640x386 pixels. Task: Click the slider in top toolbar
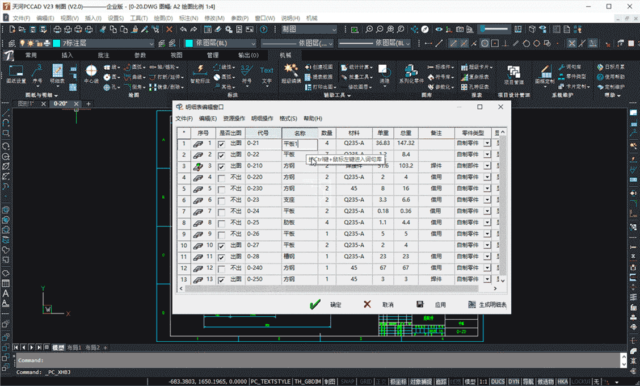[494, 29]
